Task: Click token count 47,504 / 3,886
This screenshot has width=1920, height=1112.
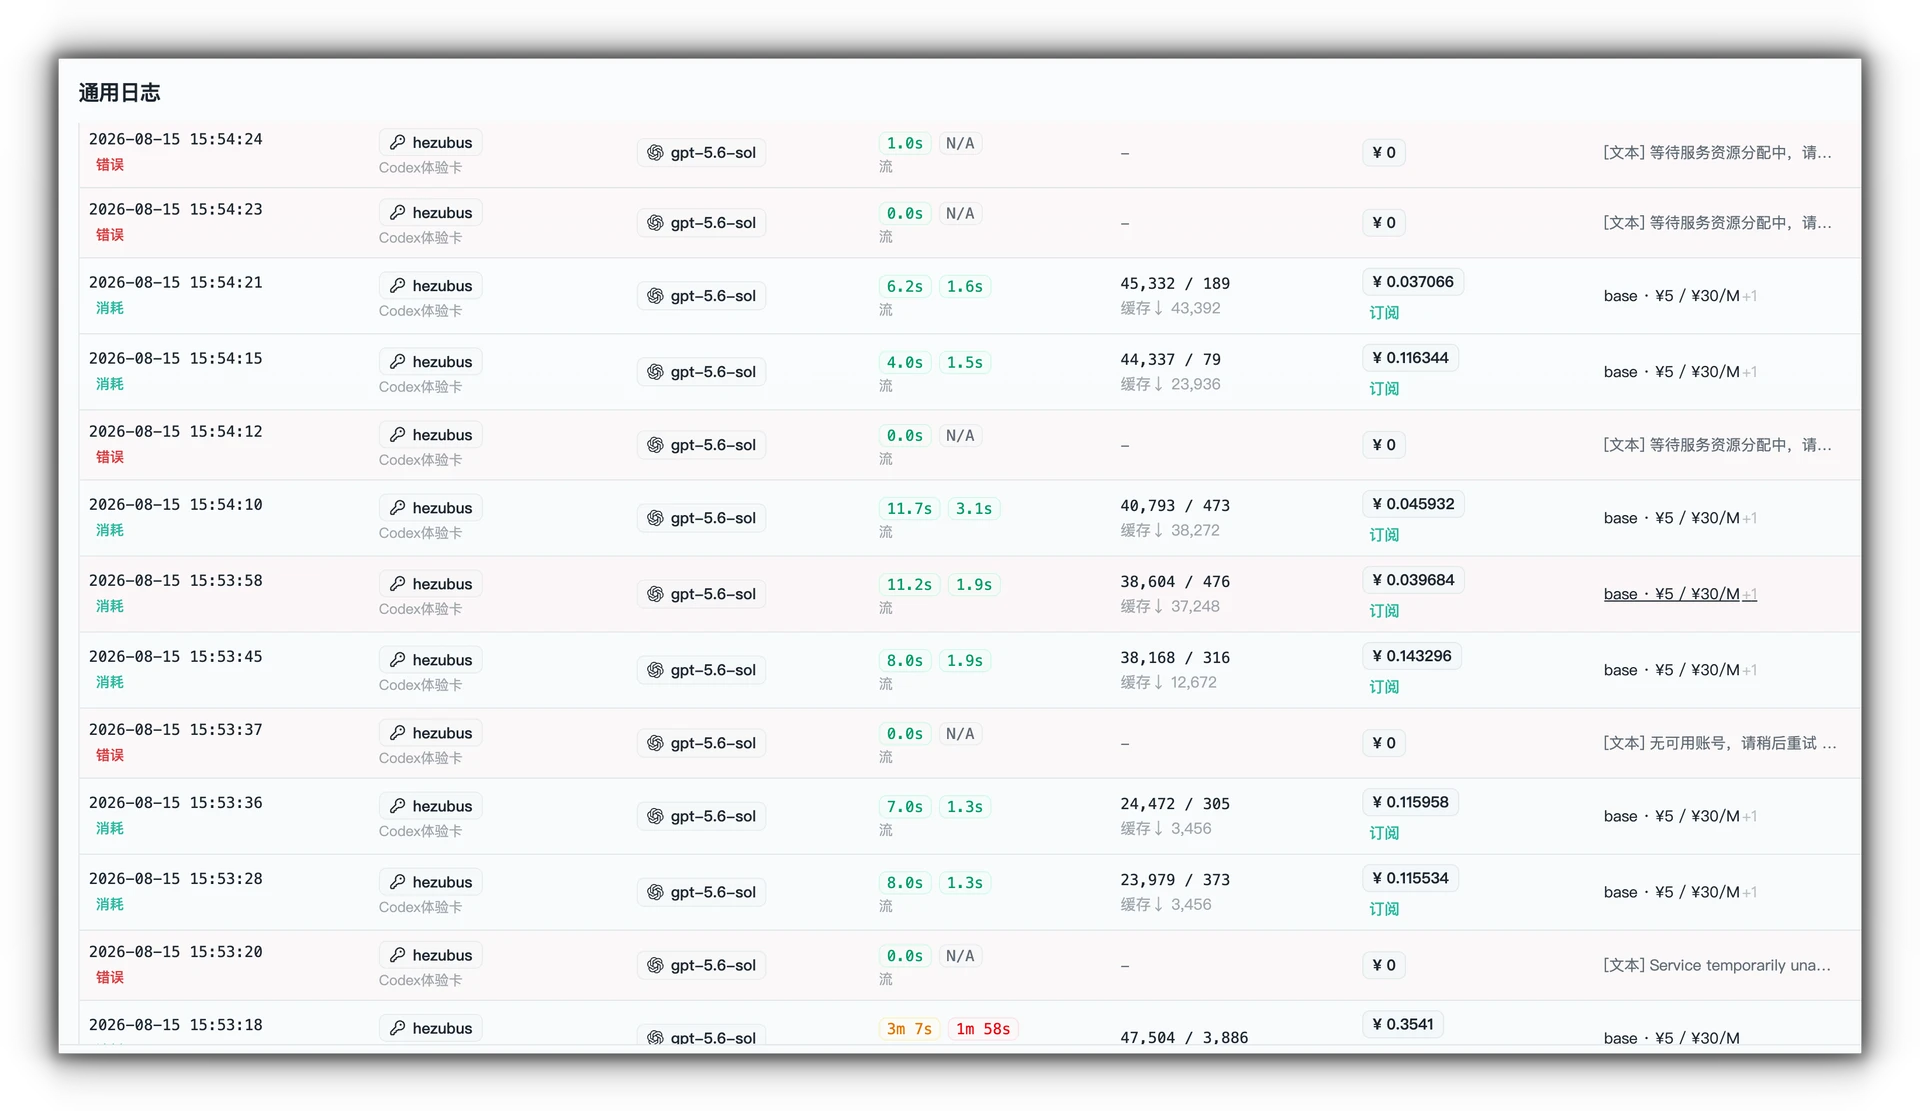Action: point(1184,1037)
